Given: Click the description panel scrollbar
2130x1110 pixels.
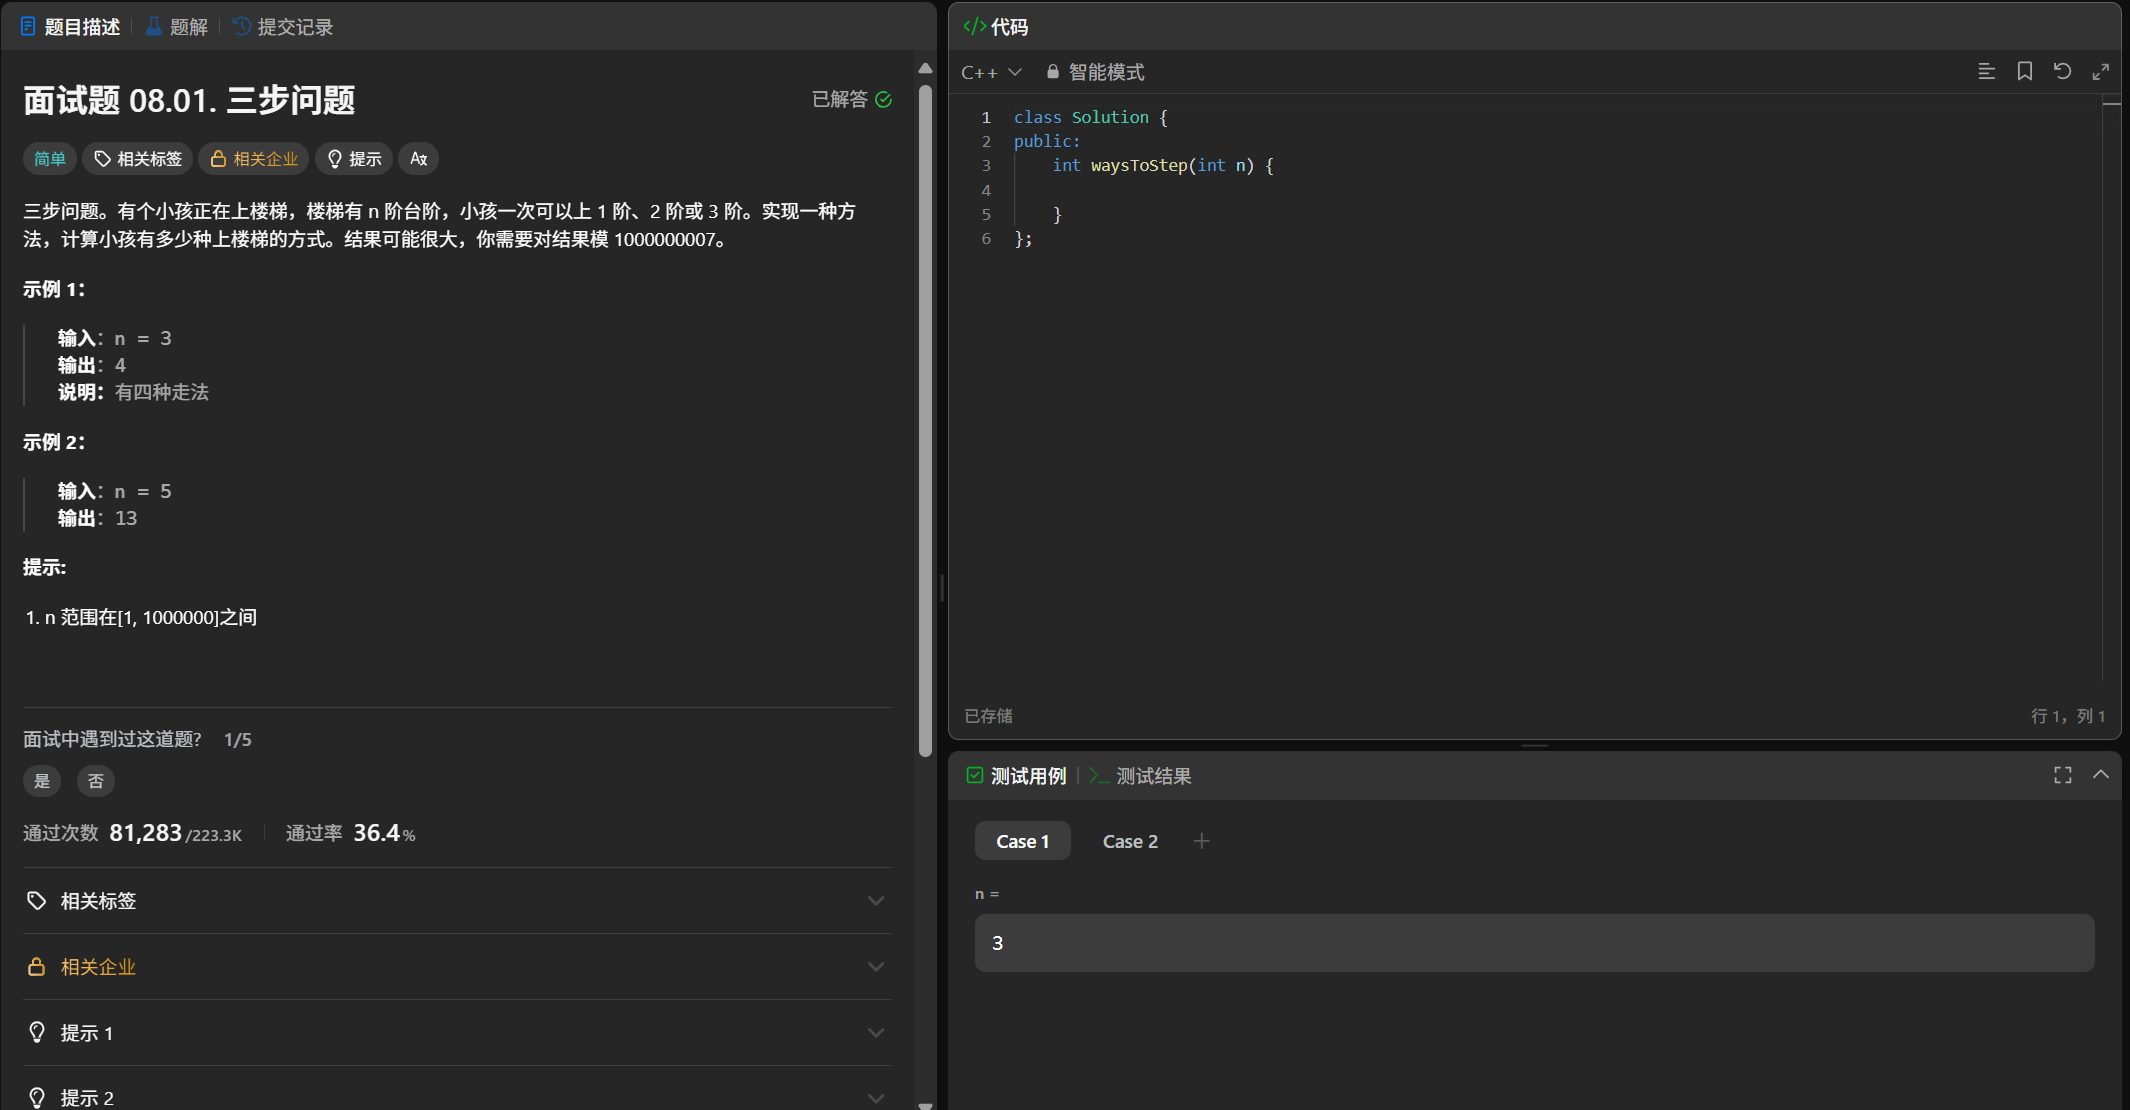Looking at the screenshot, I should click(925, 420).
